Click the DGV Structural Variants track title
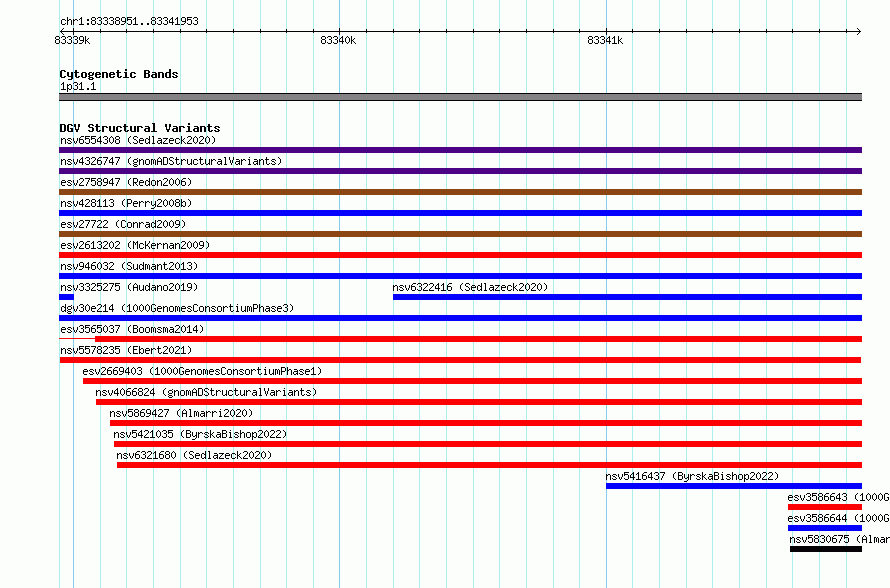The width and height of the screenshot is (890, 588). click(x=140, y=128)
